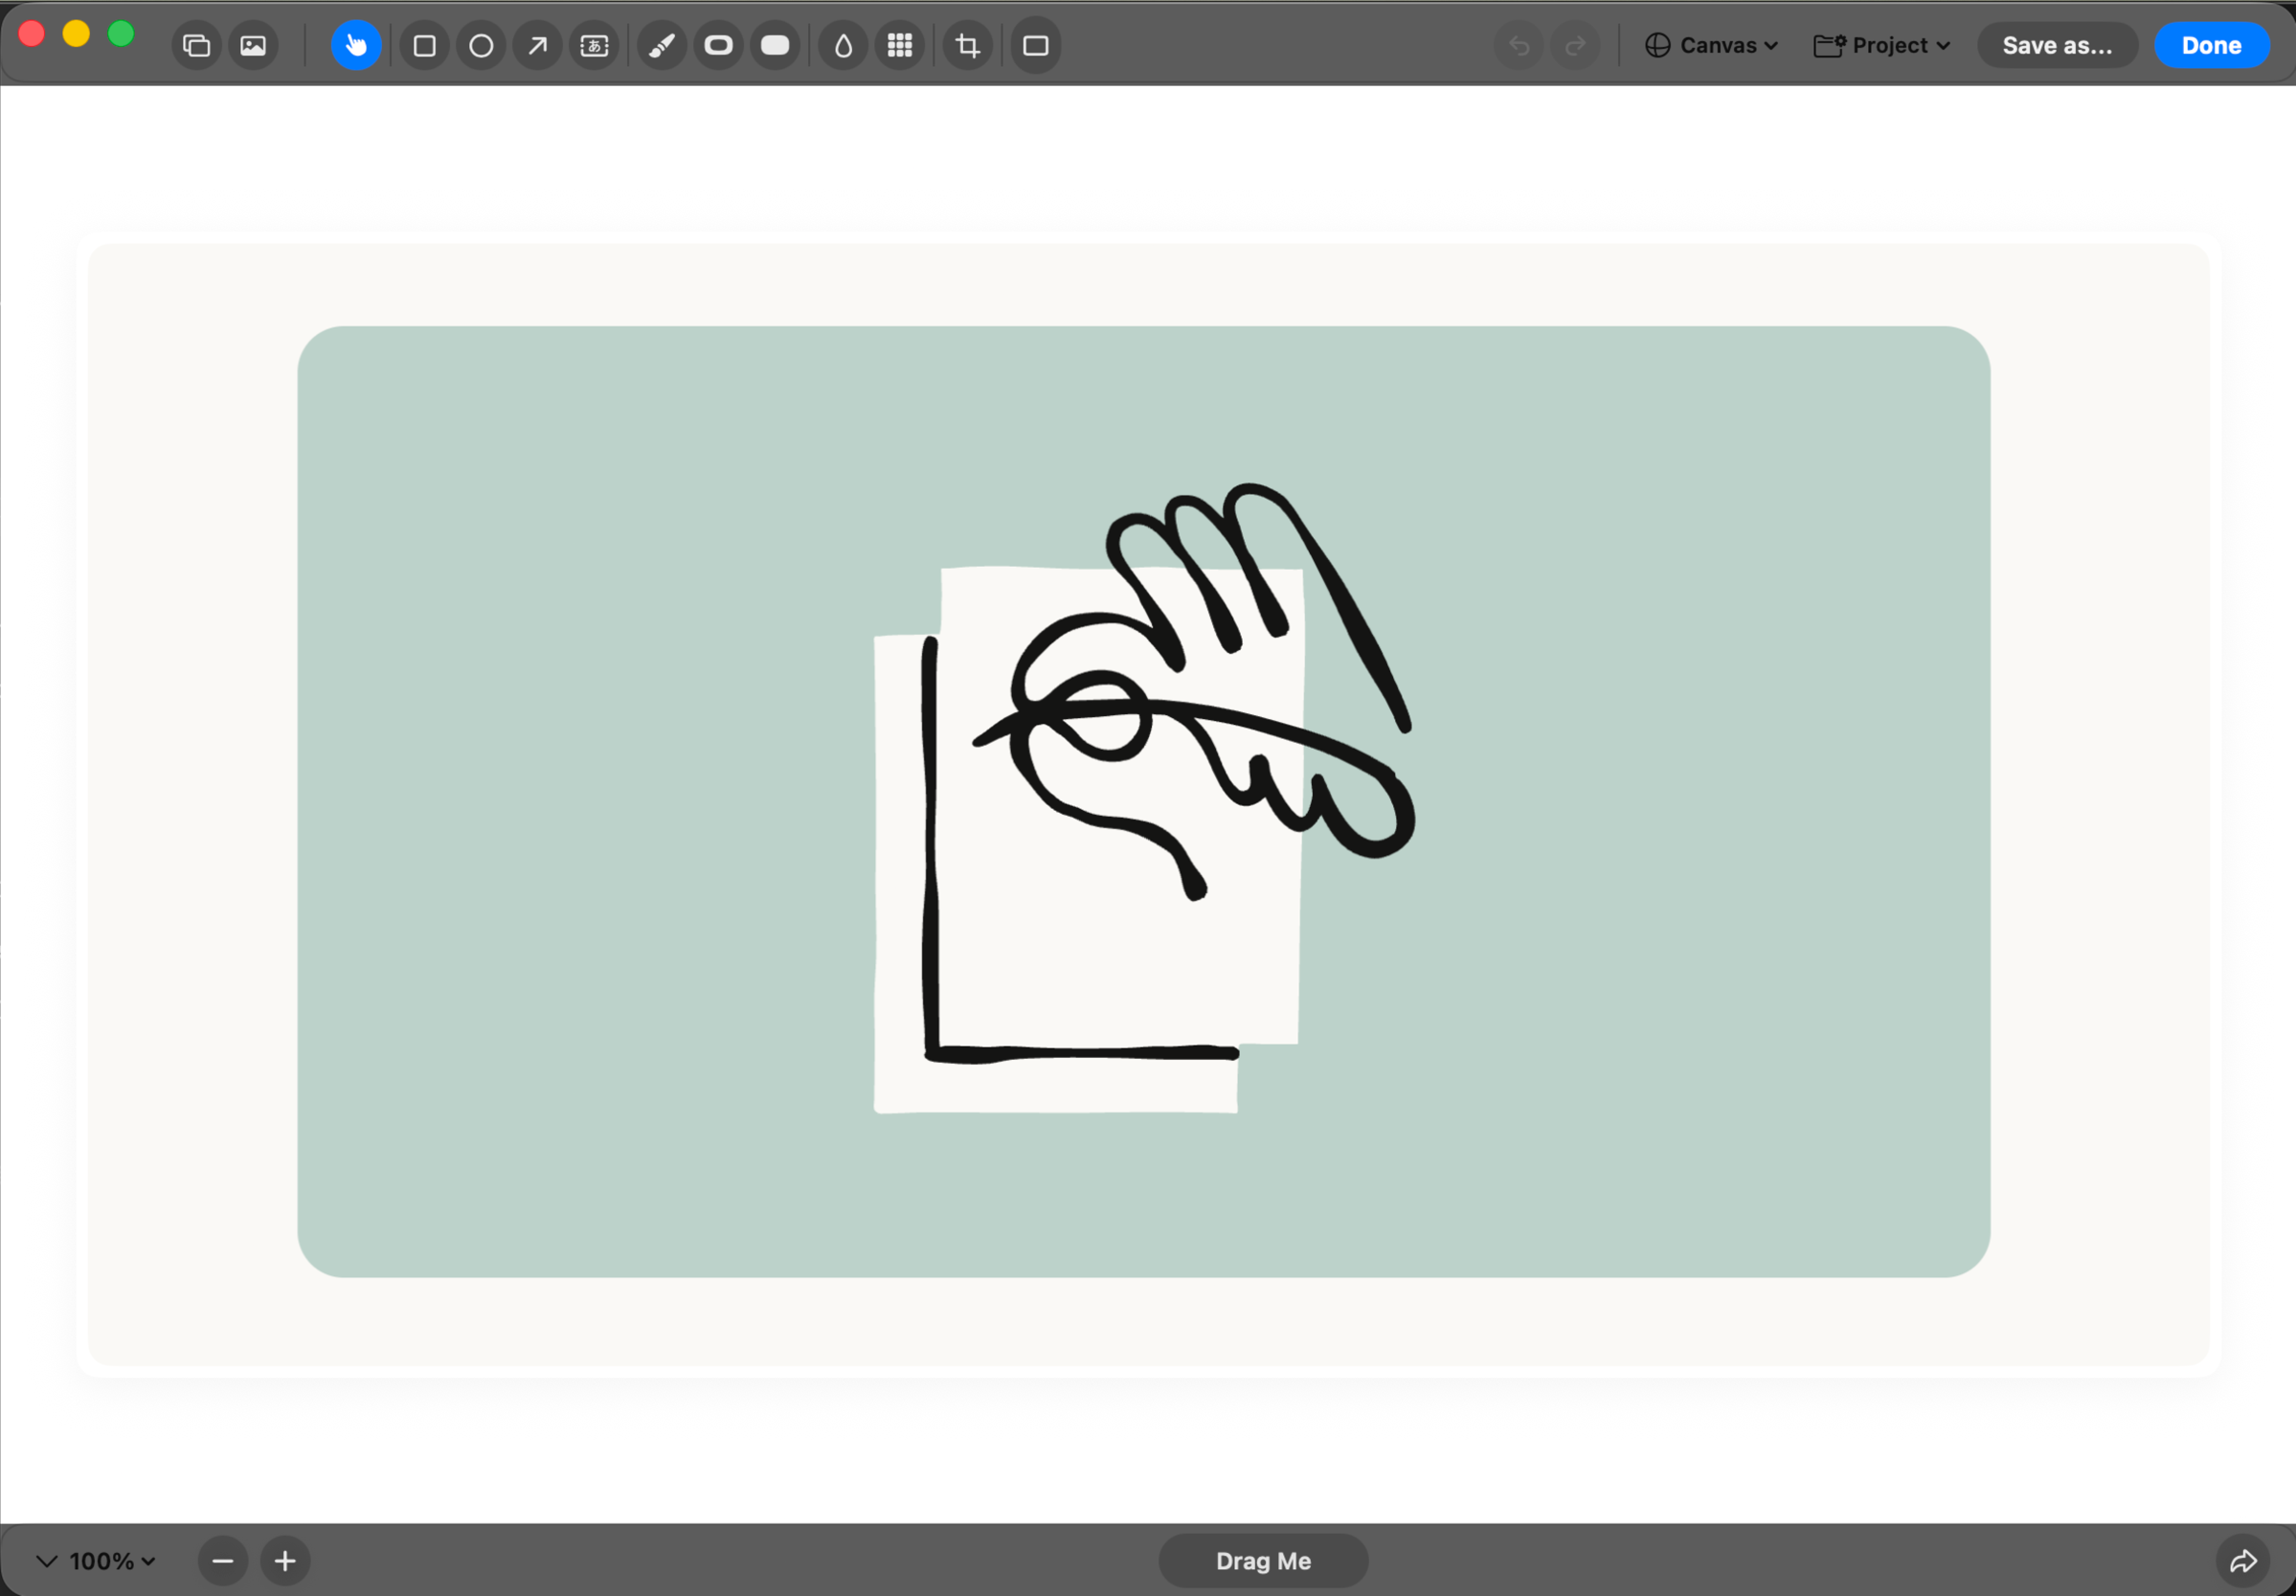The width and height of the screenshot is (2296, 1596).
Task: Select the crop tool
Action: 967,46
